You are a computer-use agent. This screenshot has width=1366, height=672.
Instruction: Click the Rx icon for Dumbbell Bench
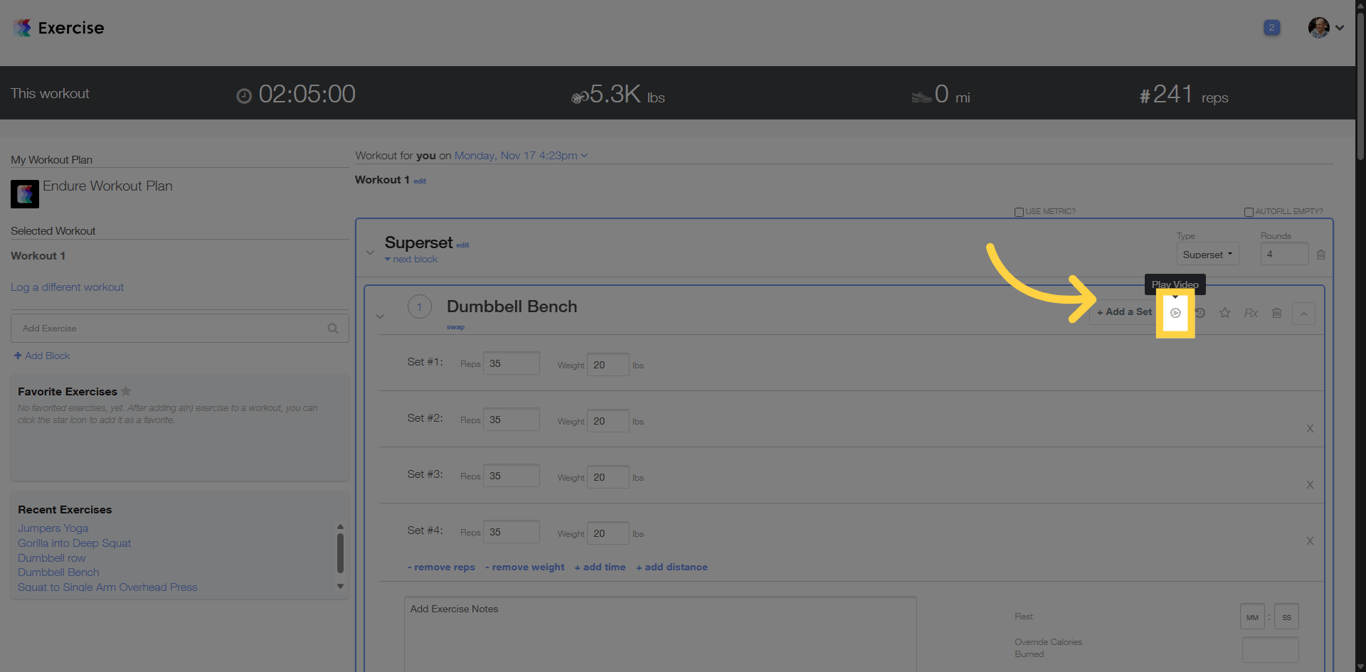pyautogui.click(x=1251, y=313)
